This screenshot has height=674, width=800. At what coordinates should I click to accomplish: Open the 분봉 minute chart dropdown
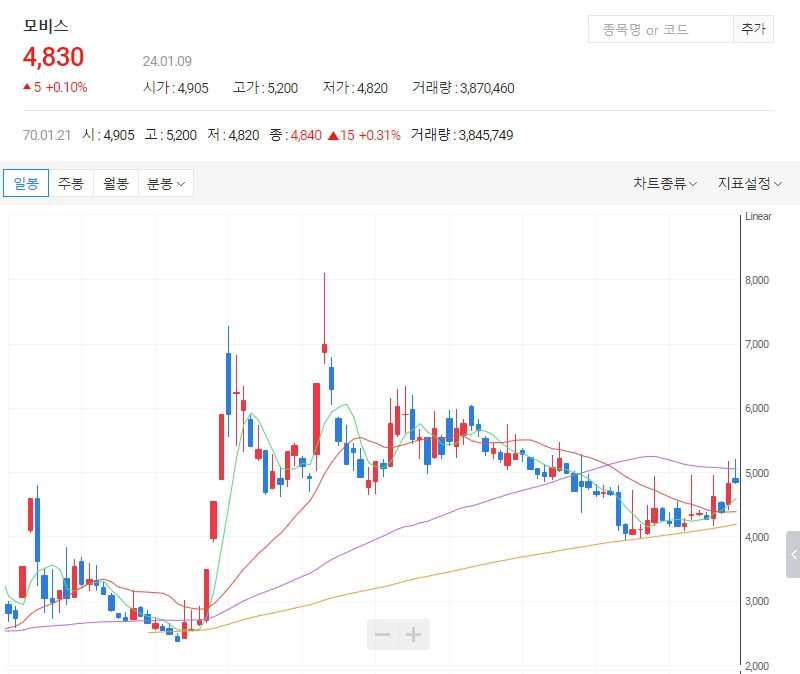pyautogui.click(x=166, y=183)
